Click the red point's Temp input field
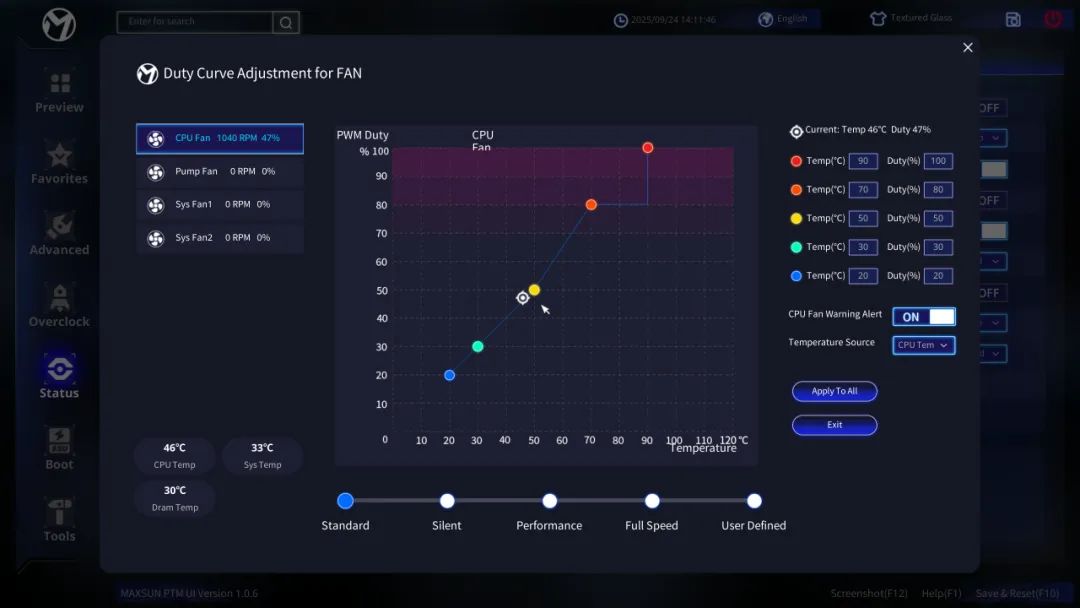 click(863, 161)
